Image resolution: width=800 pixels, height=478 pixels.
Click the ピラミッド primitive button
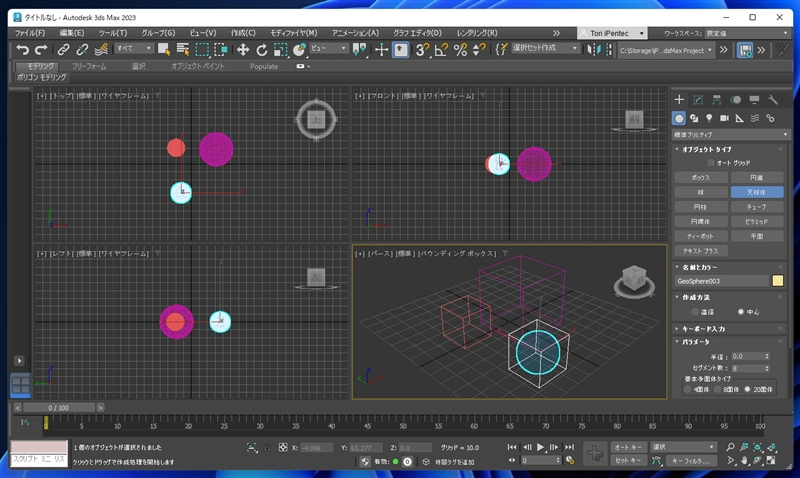click(757, 221)
